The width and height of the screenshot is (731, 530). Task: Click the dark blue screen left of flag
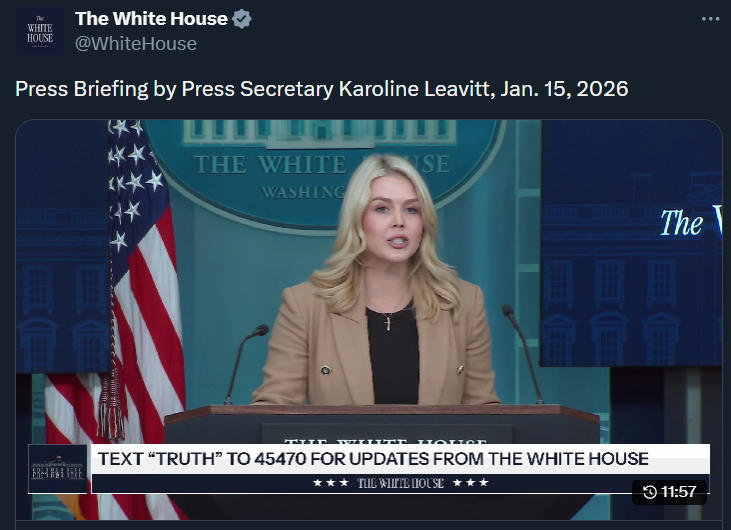[62, 247]
